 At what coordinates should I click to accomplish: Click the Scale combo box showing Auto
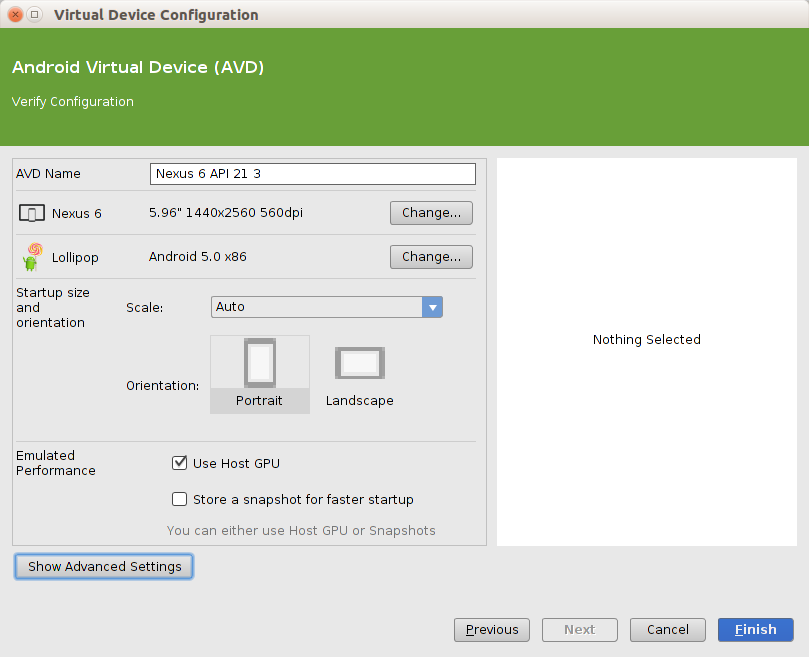tap(316, 307)
